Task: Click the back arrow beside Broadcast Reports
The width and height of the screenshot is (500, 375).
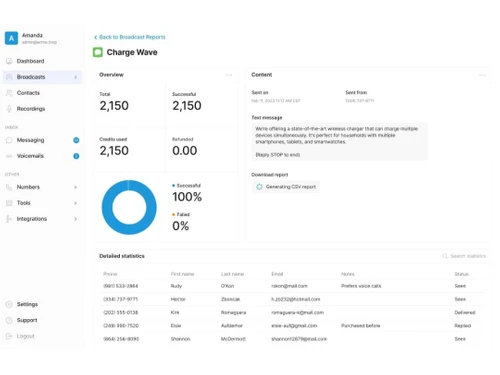Action: [x=96, y=37]
